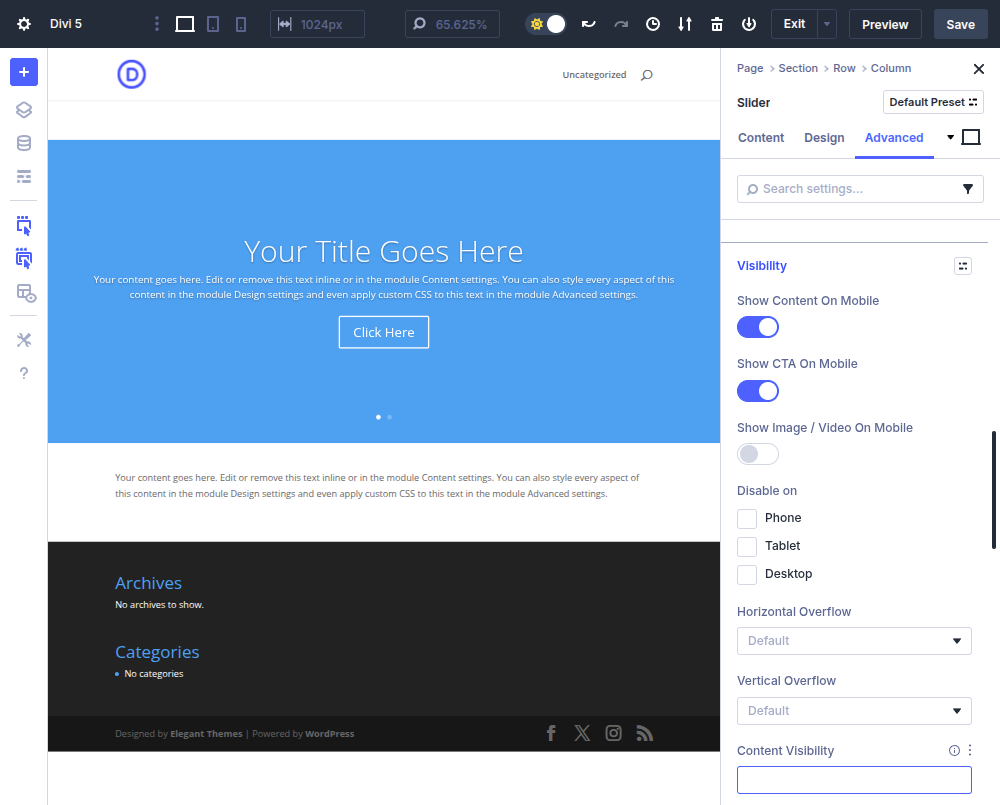Open the Divi settings gear
Image resolution: width=1000 pixels, height=805 pixels.
24,24
